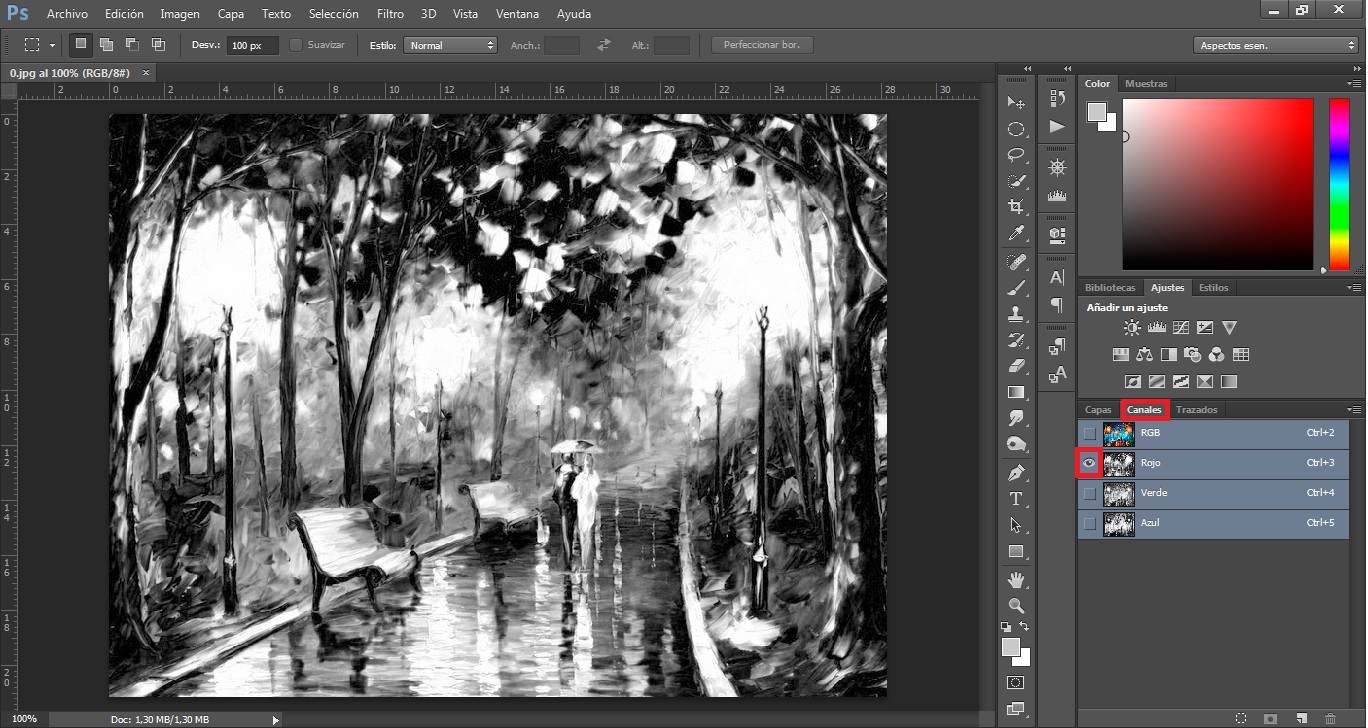Show the RGB composite channel
The image size is (1368, 728).
[1089, 433]
